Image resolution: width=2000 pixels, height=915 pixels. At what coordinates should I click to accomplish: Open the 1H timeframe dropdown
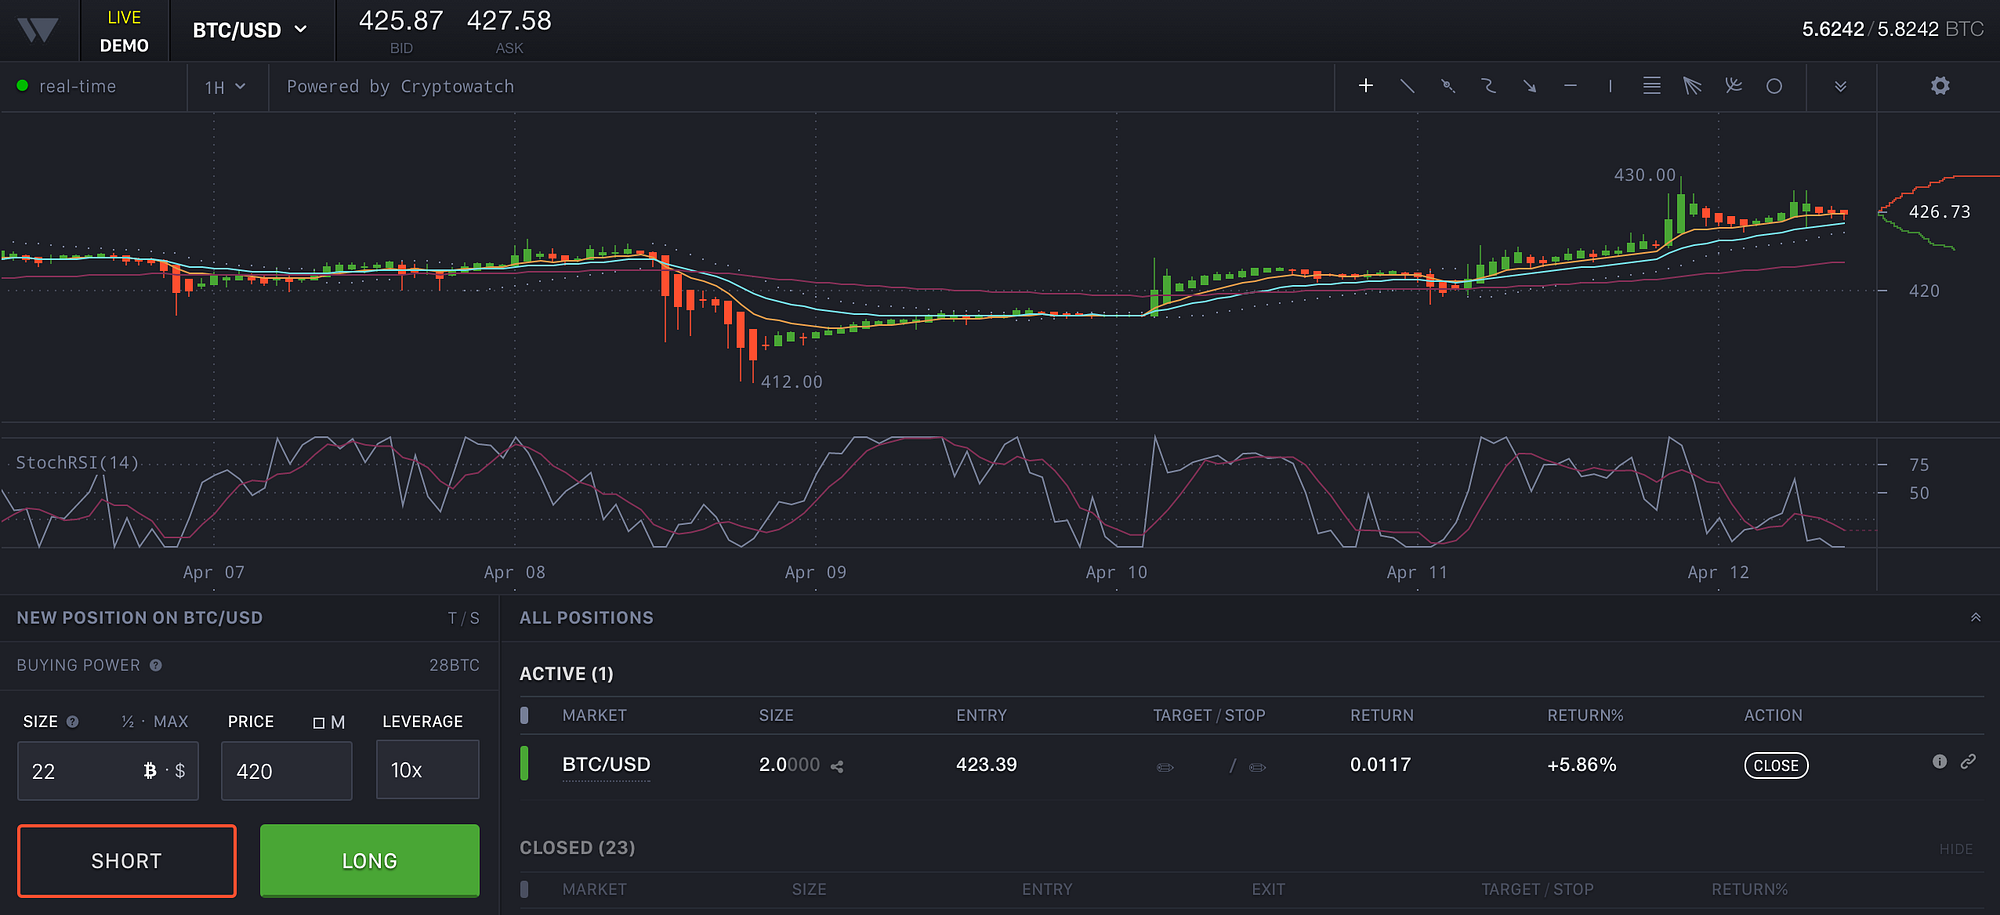click(x=225, y=87)
